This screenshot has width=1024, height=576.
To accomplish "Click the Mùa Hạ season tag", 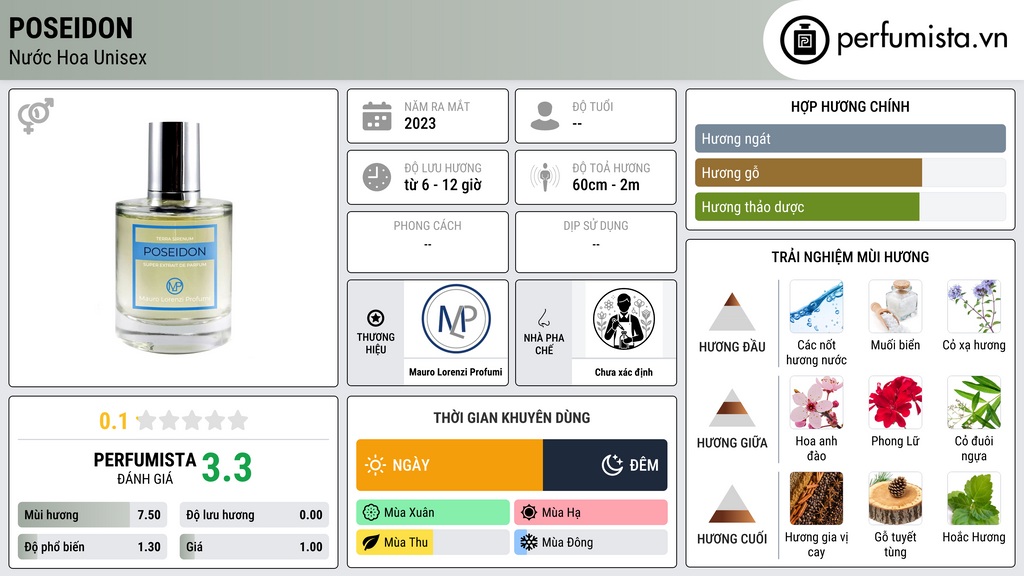I will pos(591,513).
